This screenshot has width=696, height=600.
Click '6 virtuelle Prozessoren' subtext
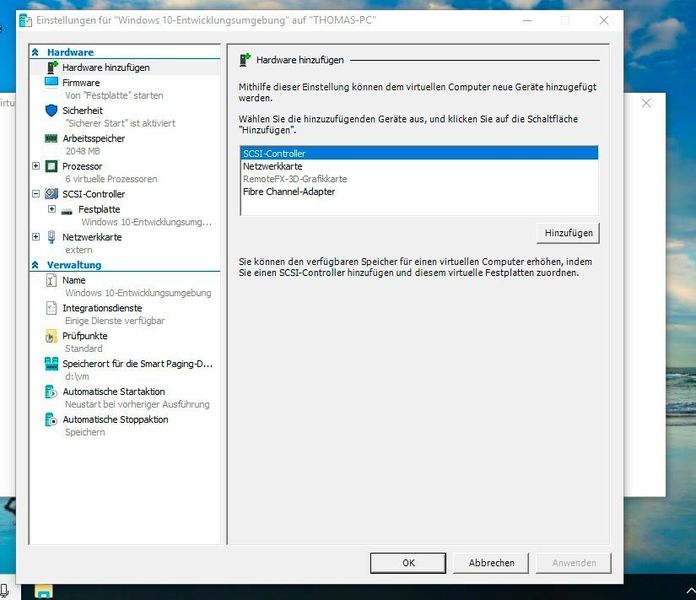[x=111, y=179]
